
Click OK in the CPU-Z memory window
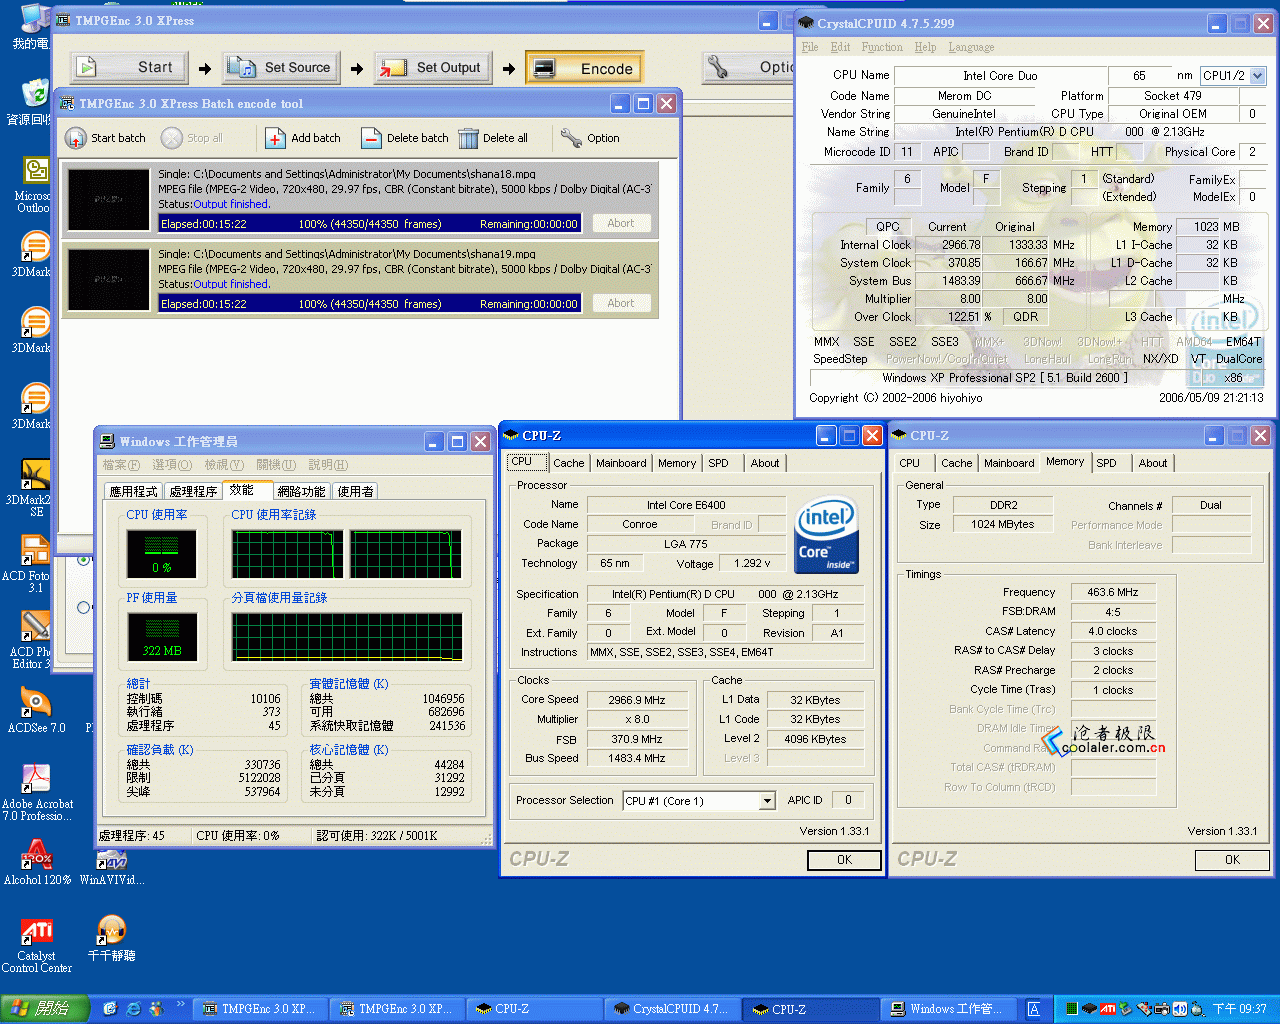pyautogui.click(x=1232, y=860)
